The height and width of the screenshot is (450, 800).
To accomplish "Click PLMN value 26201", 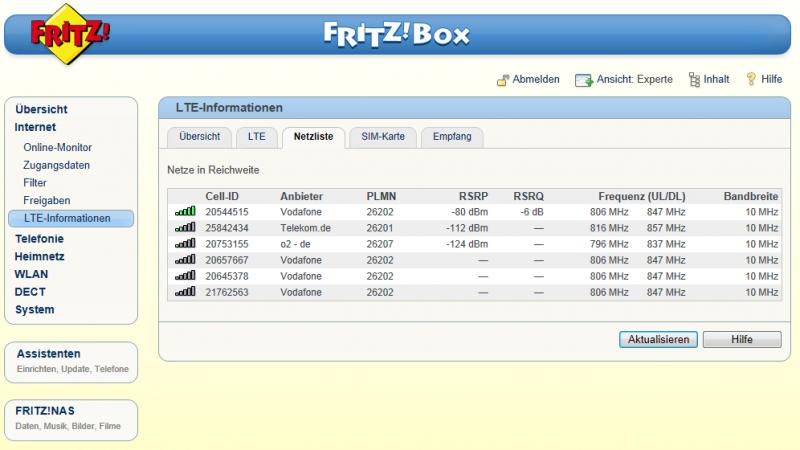I will click(380, 228).
